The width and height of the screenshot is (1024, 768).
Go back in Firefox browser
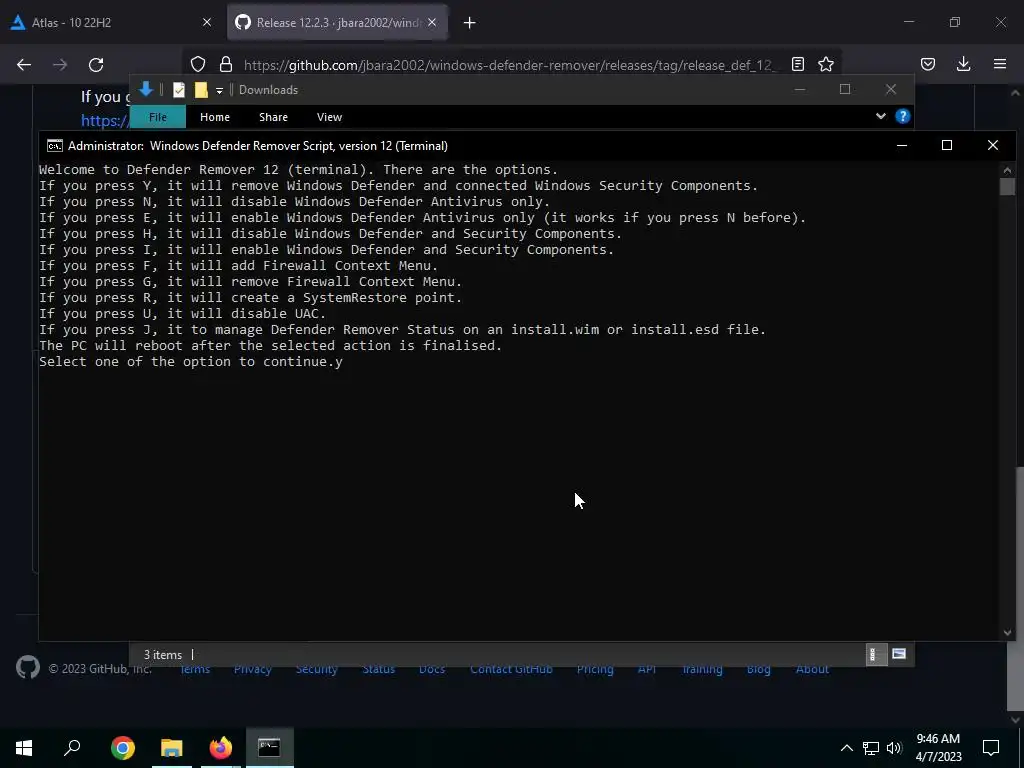coord(24,65)
